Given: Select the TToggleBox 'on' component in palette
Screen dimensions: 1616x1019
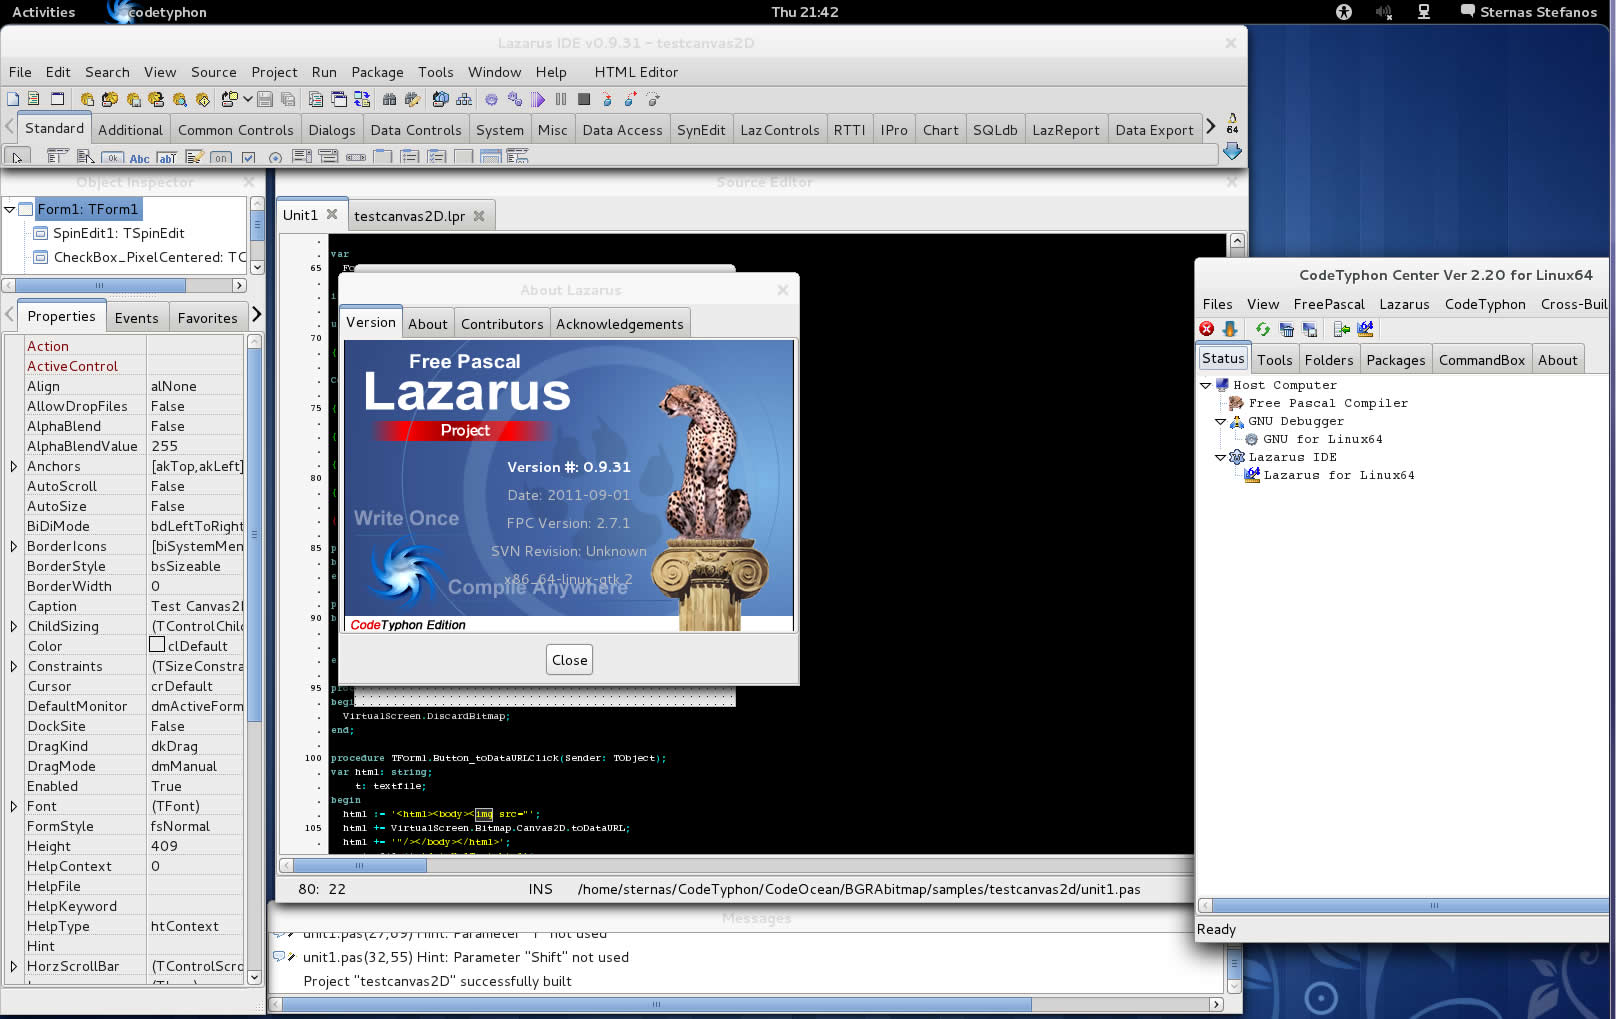Looking at the screenshot, I should pos(221,158).
